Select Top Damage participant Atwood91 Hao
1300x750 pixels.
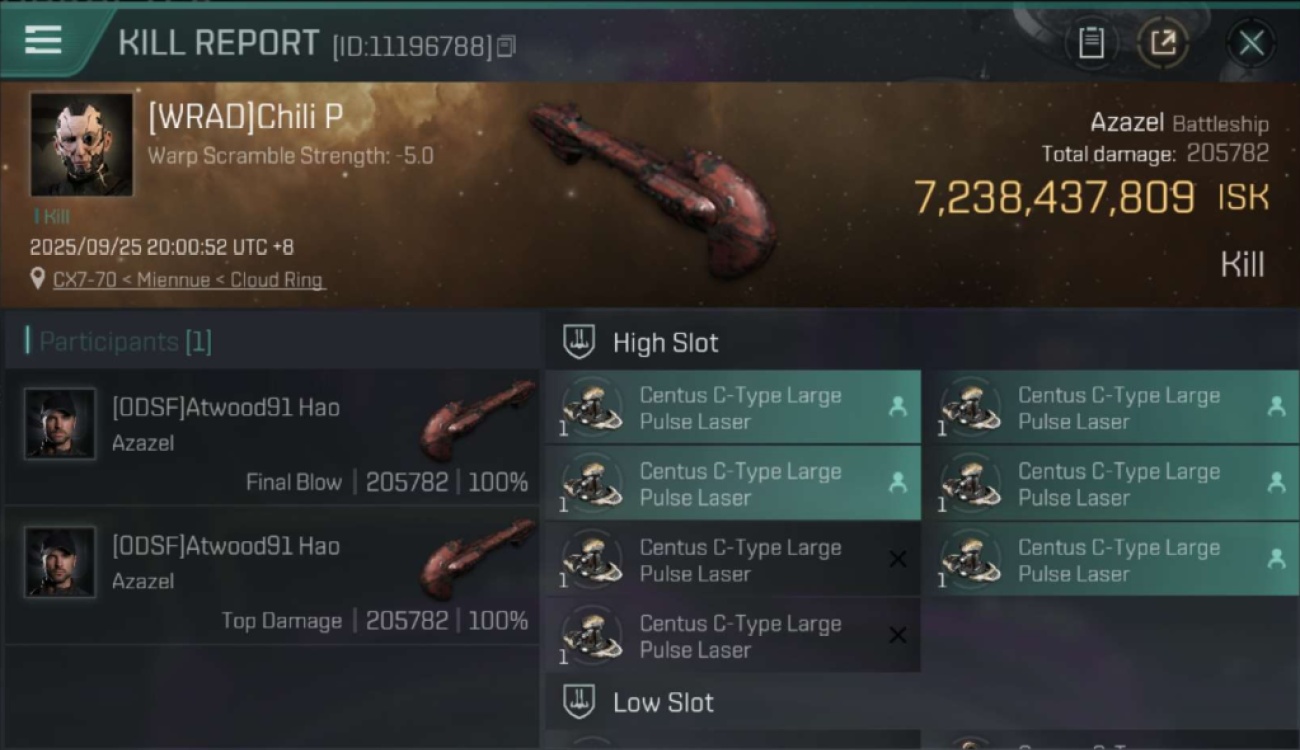click(x=225, y=546)
